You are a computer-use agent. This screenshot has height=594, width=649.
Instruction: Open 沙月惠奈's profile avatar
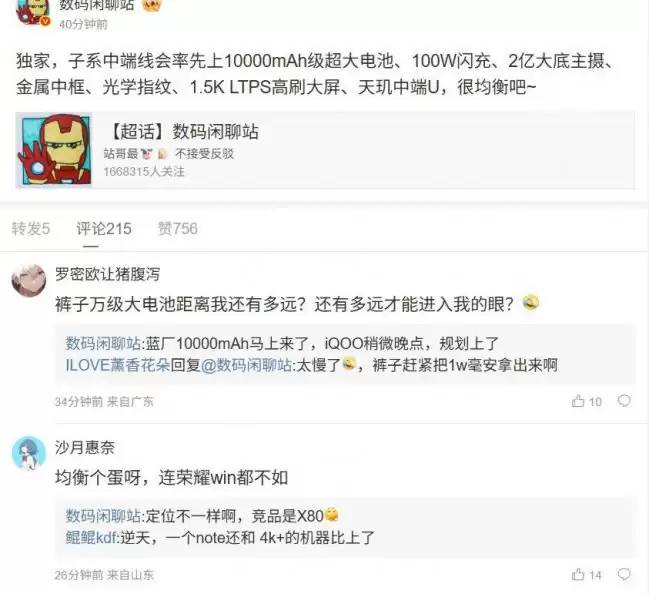pyautogui.click(x=29, y=454)
